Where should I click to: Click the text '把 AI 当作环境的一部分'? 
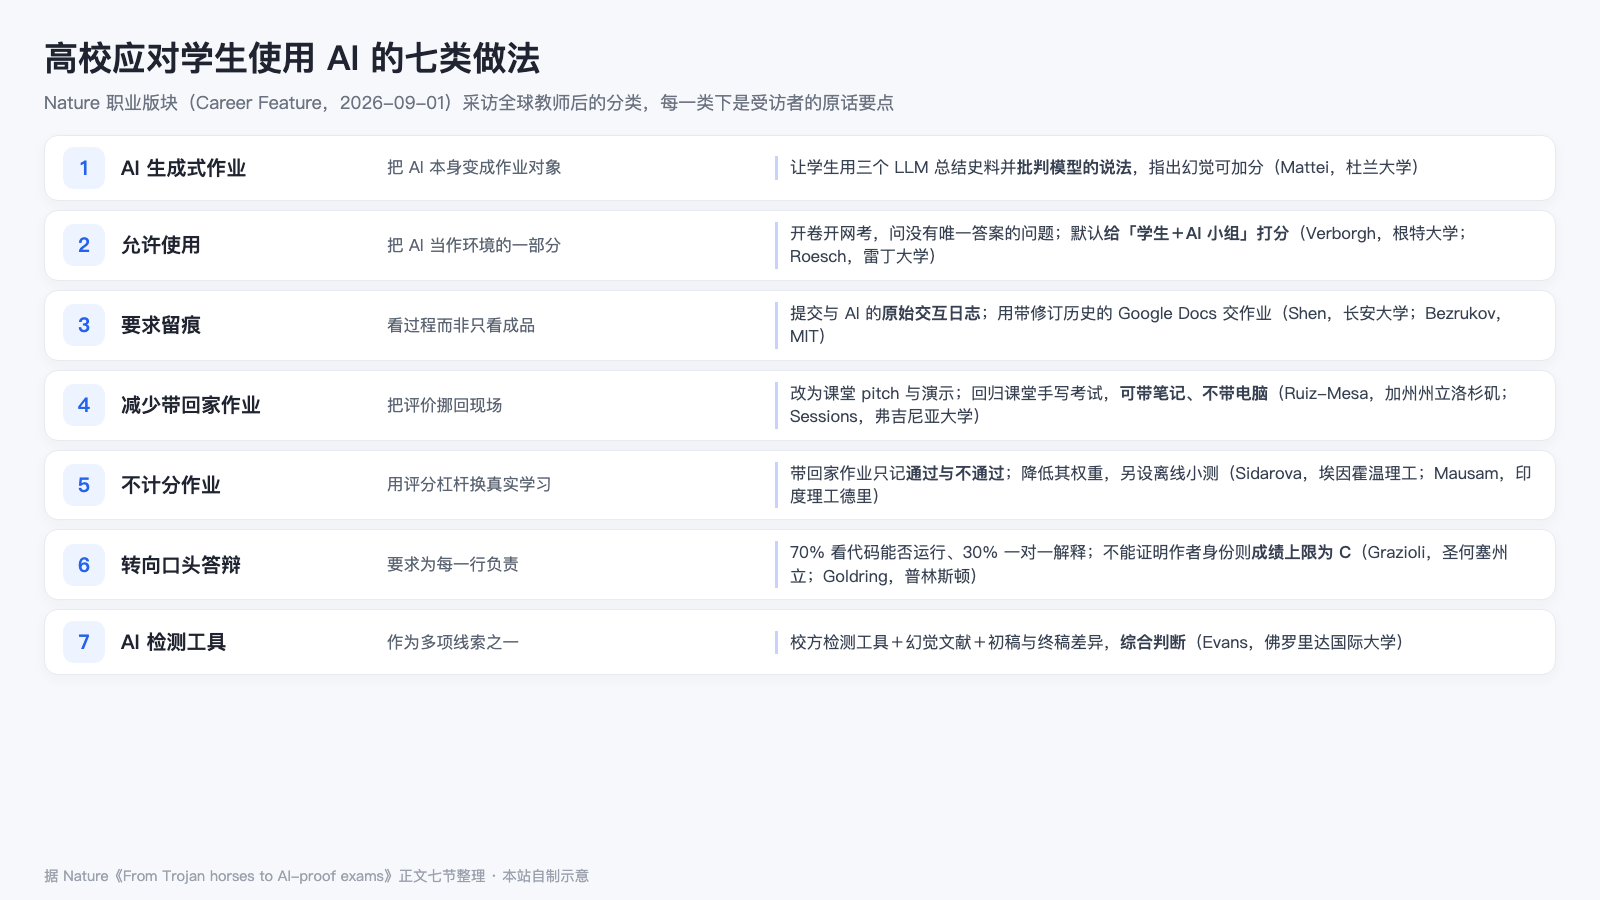pyautogui.click(x=474, y=245)
